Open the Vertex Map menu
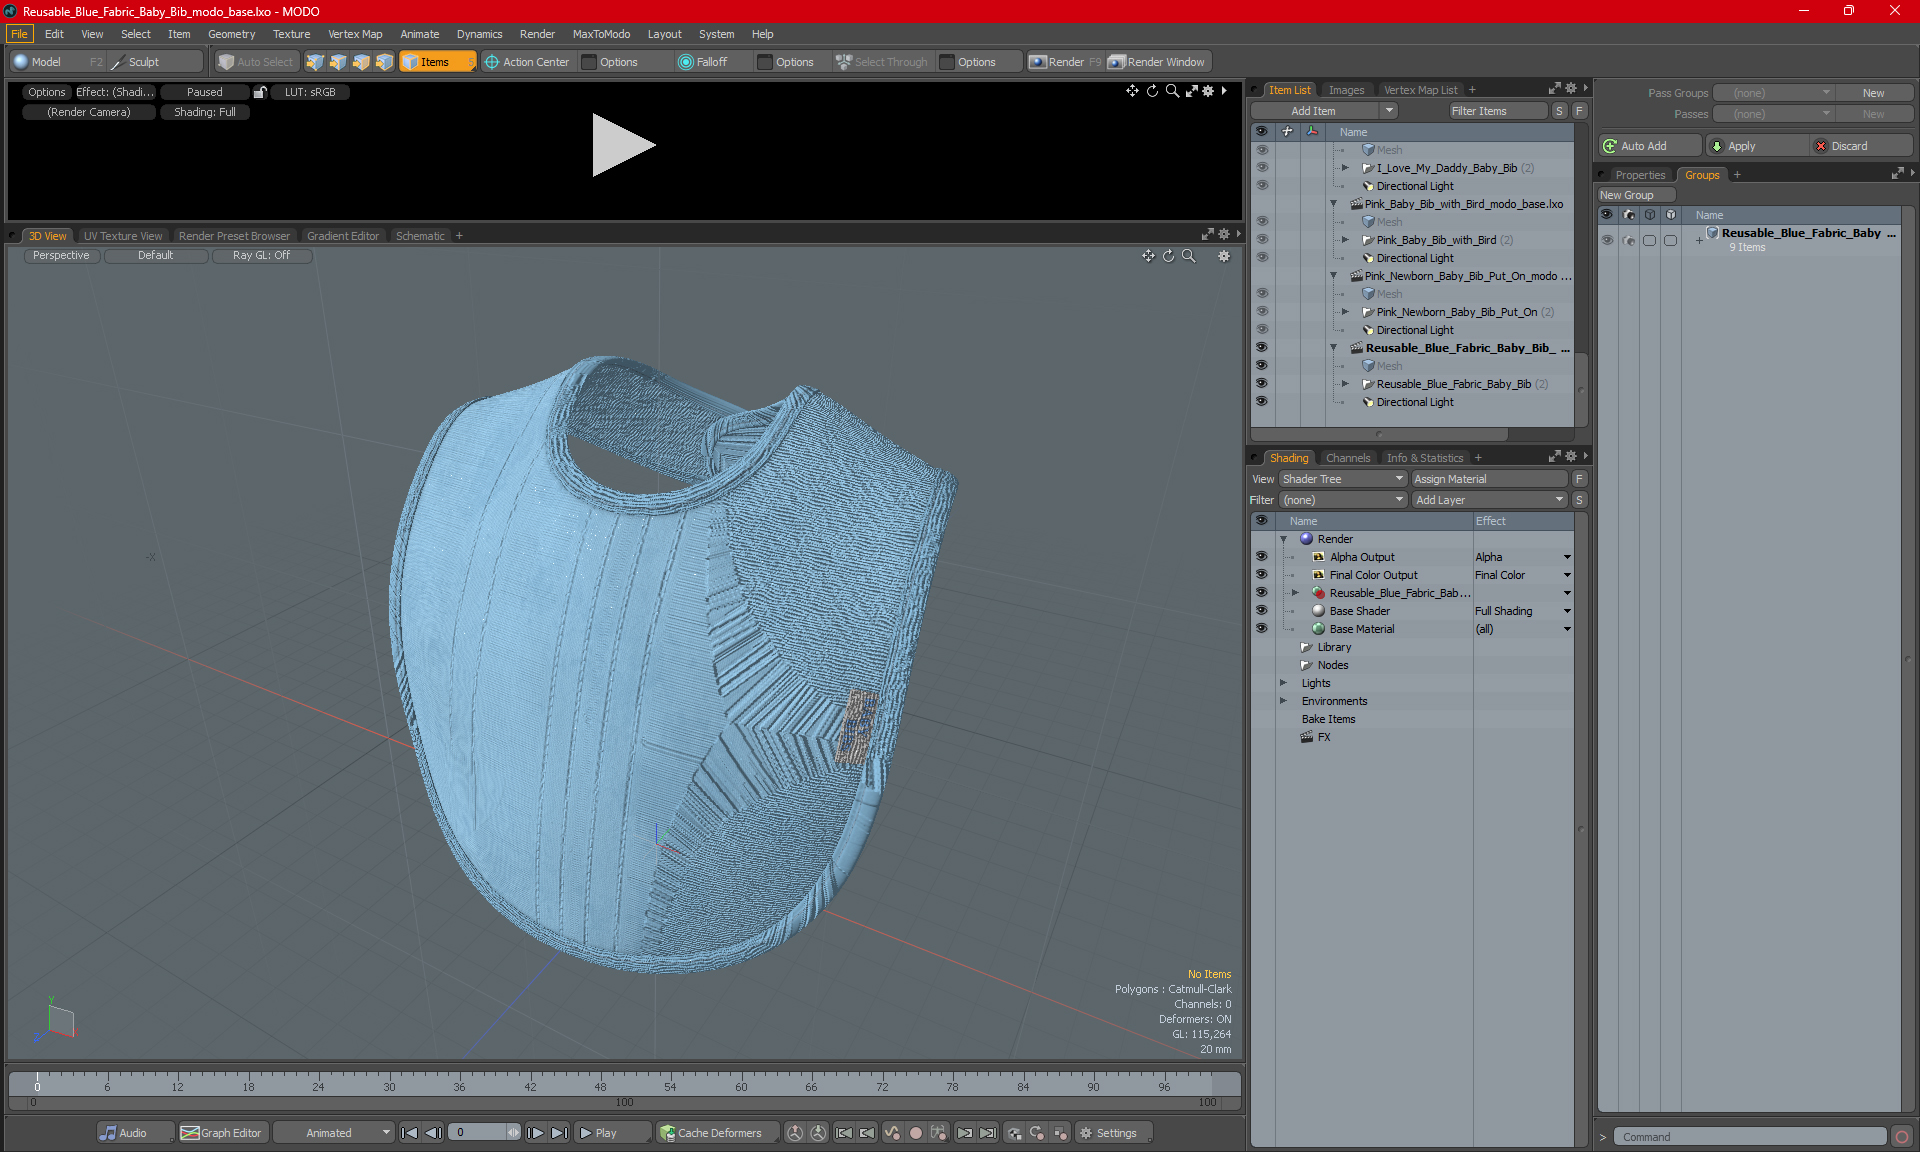This screenshot has height=1152, width=1920. (355, 34)
